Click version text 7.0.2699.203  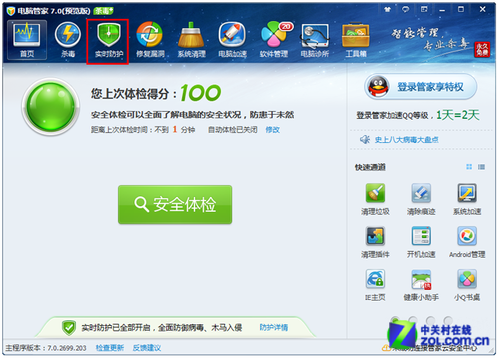tap(67, 348)
